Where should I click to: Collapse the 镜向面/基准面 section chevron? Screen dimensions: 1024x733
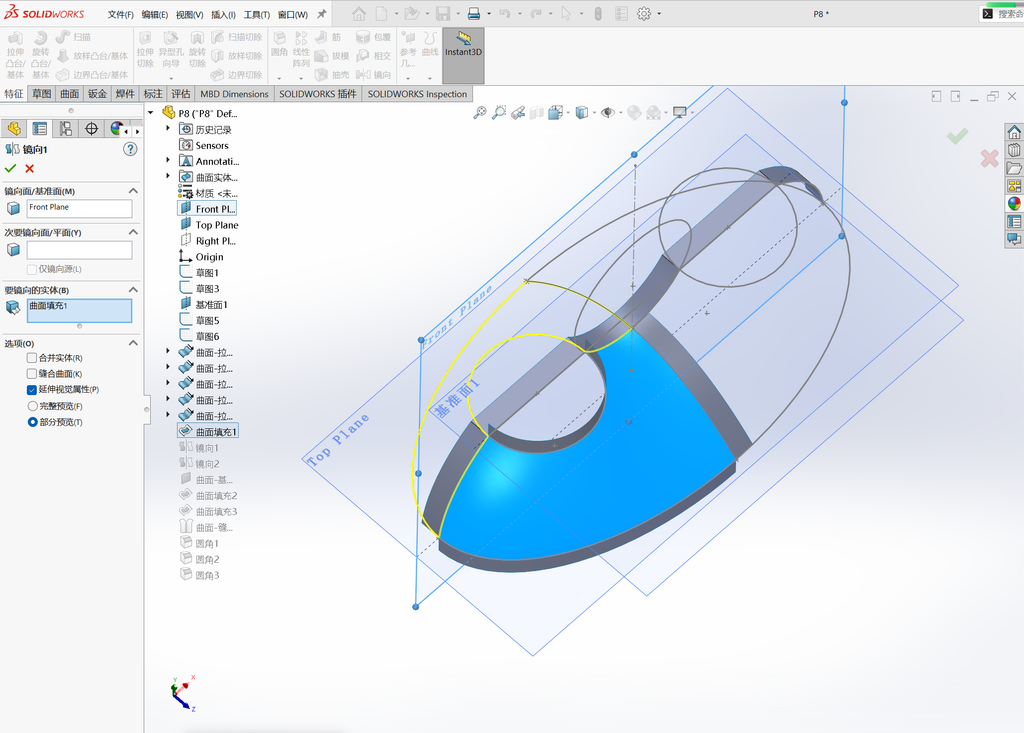pyautogui.click(x=133, y=191)
